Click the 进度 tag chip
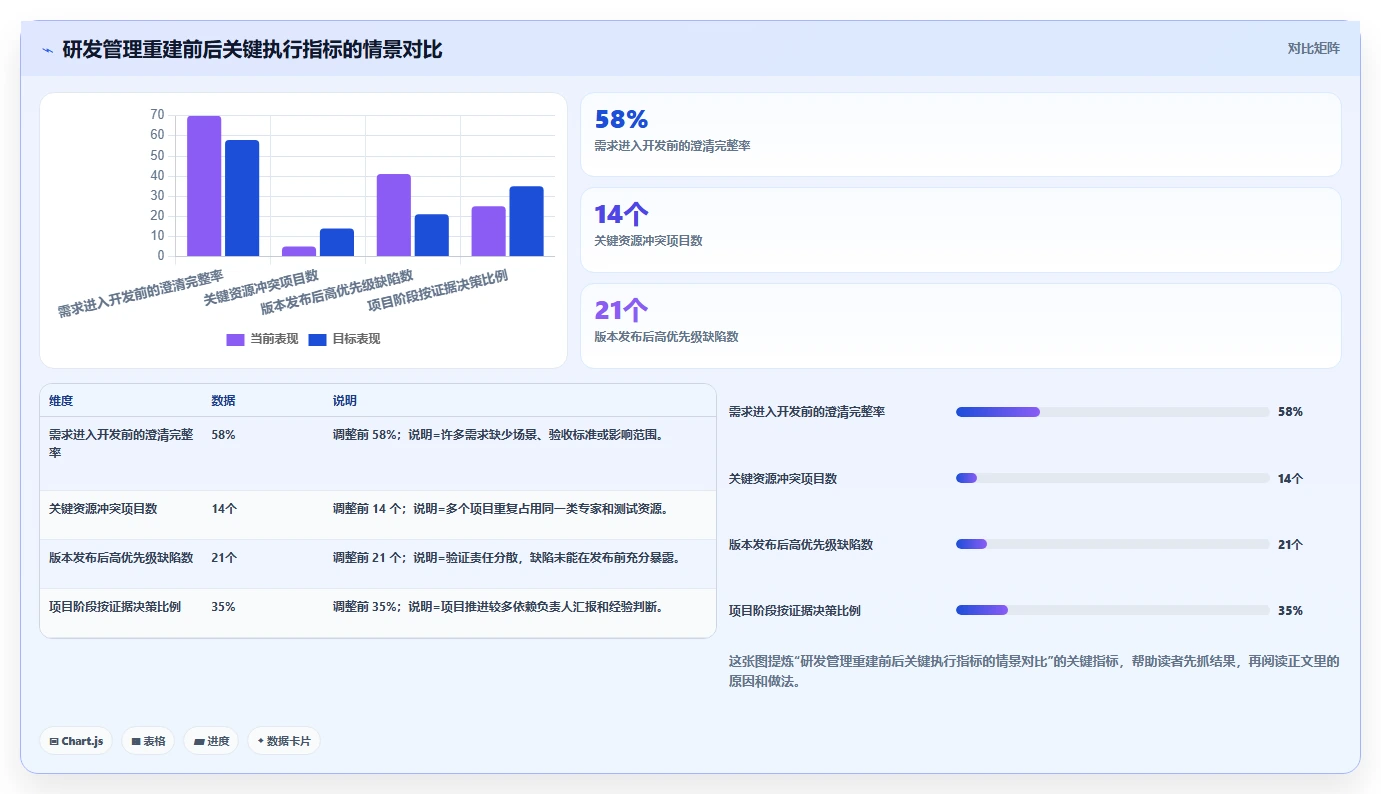1381x794 pixels. (x=211, y=741)
